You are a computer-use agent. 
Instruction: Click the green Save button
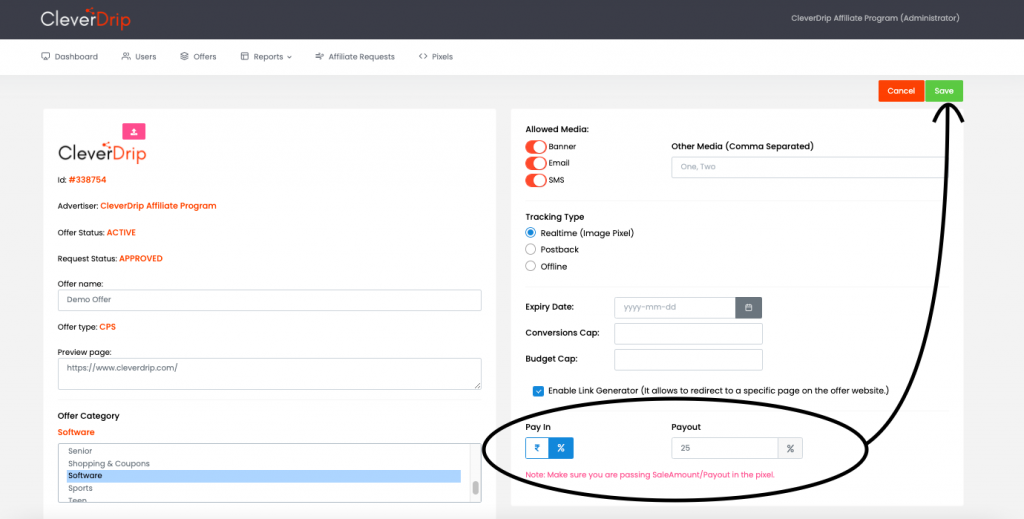[x=944, y=91]
